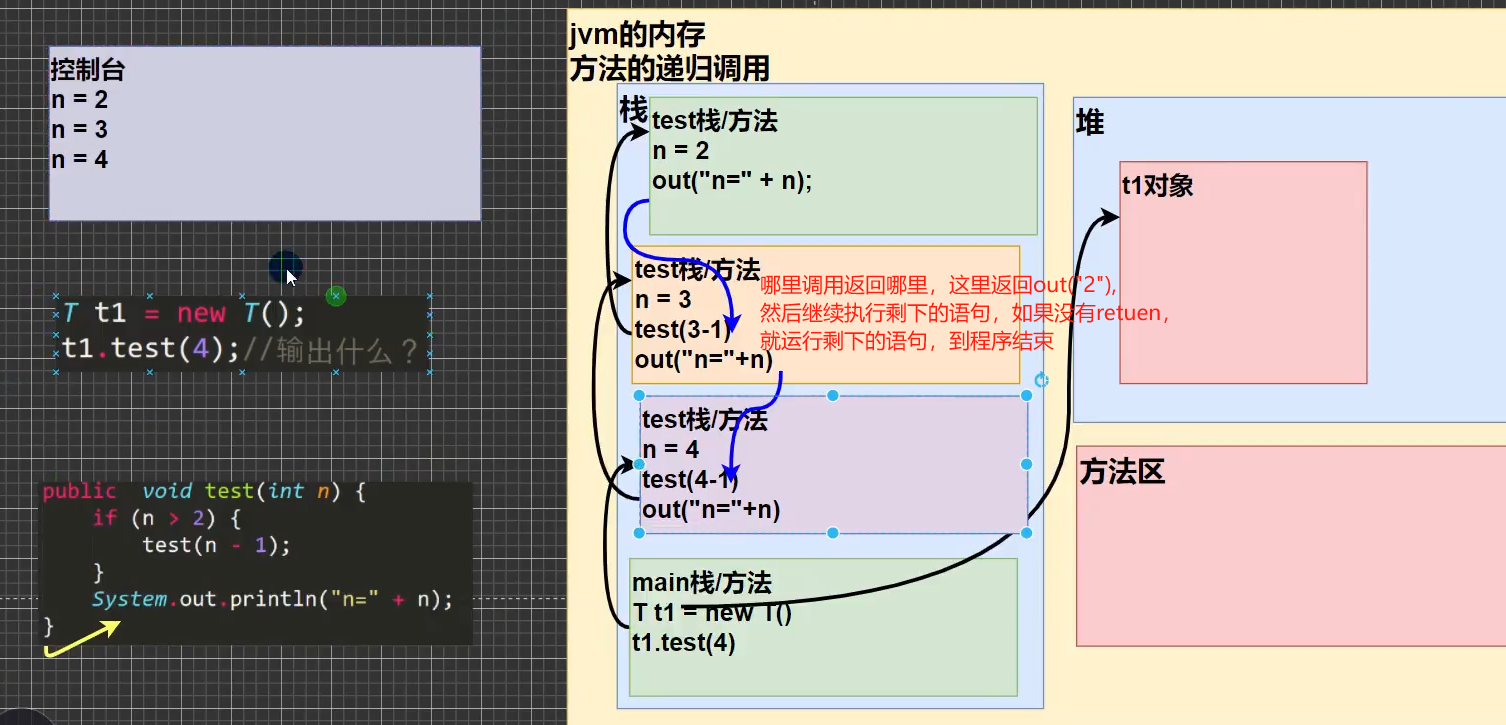
Task: Select the green test栈/方法 frame with n = 2
Action: coord(843,166)
